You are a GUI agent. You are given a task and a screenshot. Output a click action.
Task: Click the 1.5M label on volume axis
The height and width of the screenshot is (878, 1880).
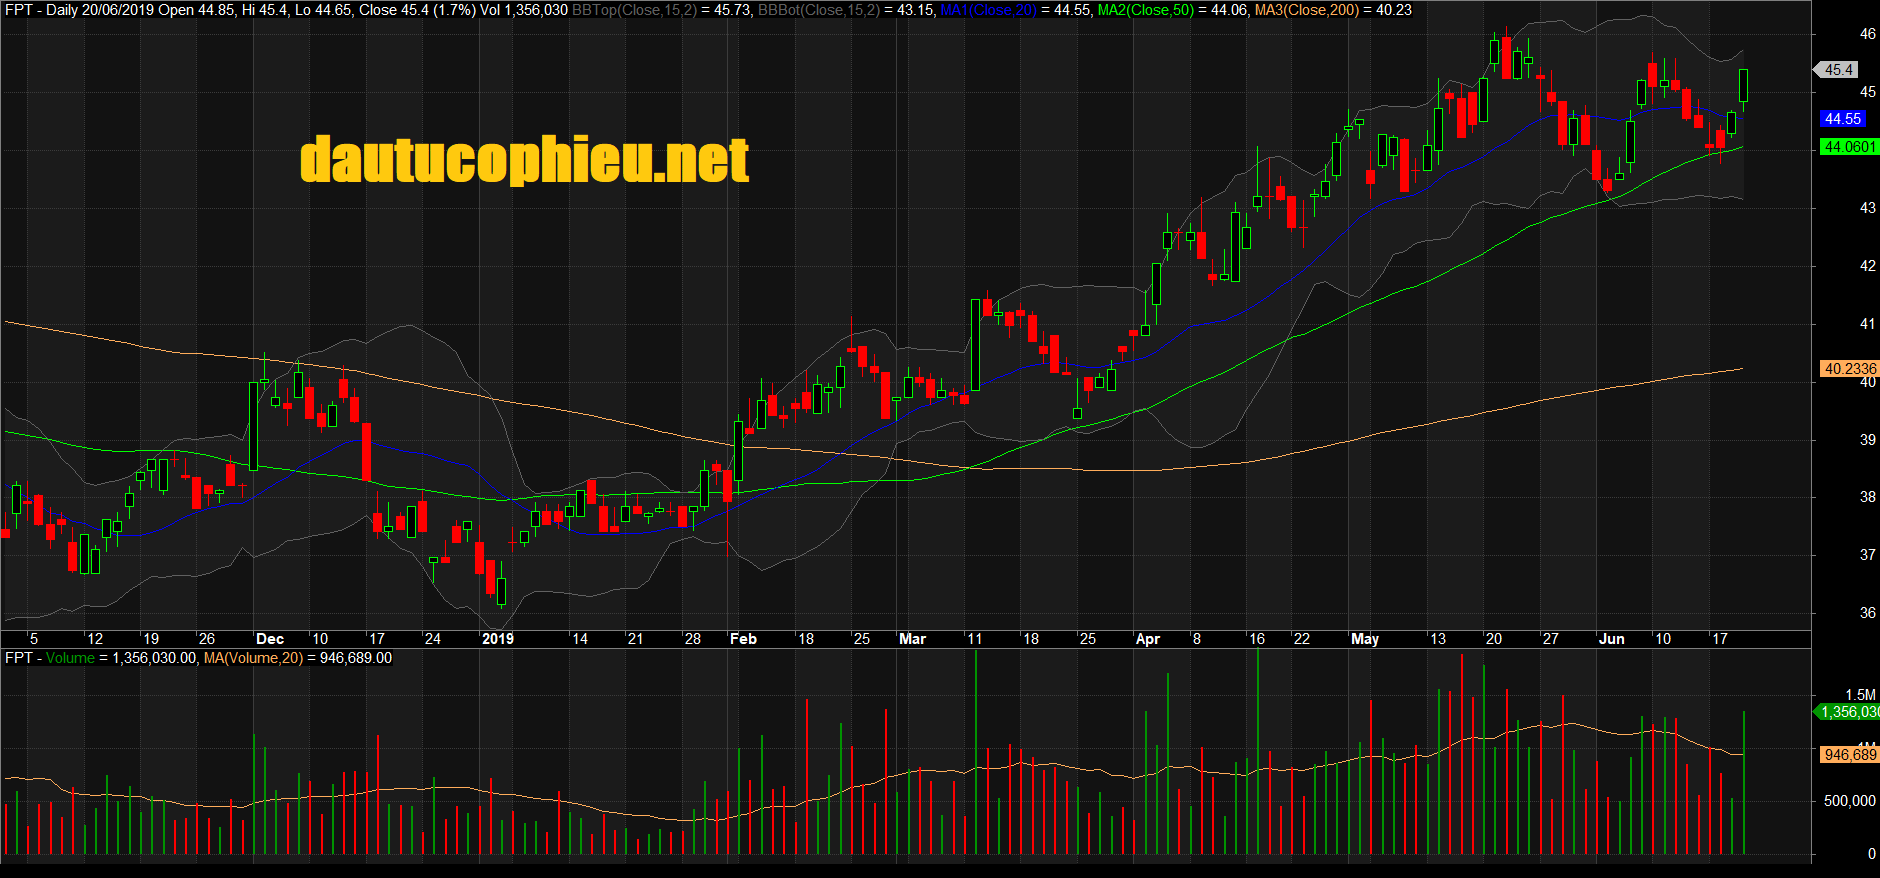coord(1860,695)
